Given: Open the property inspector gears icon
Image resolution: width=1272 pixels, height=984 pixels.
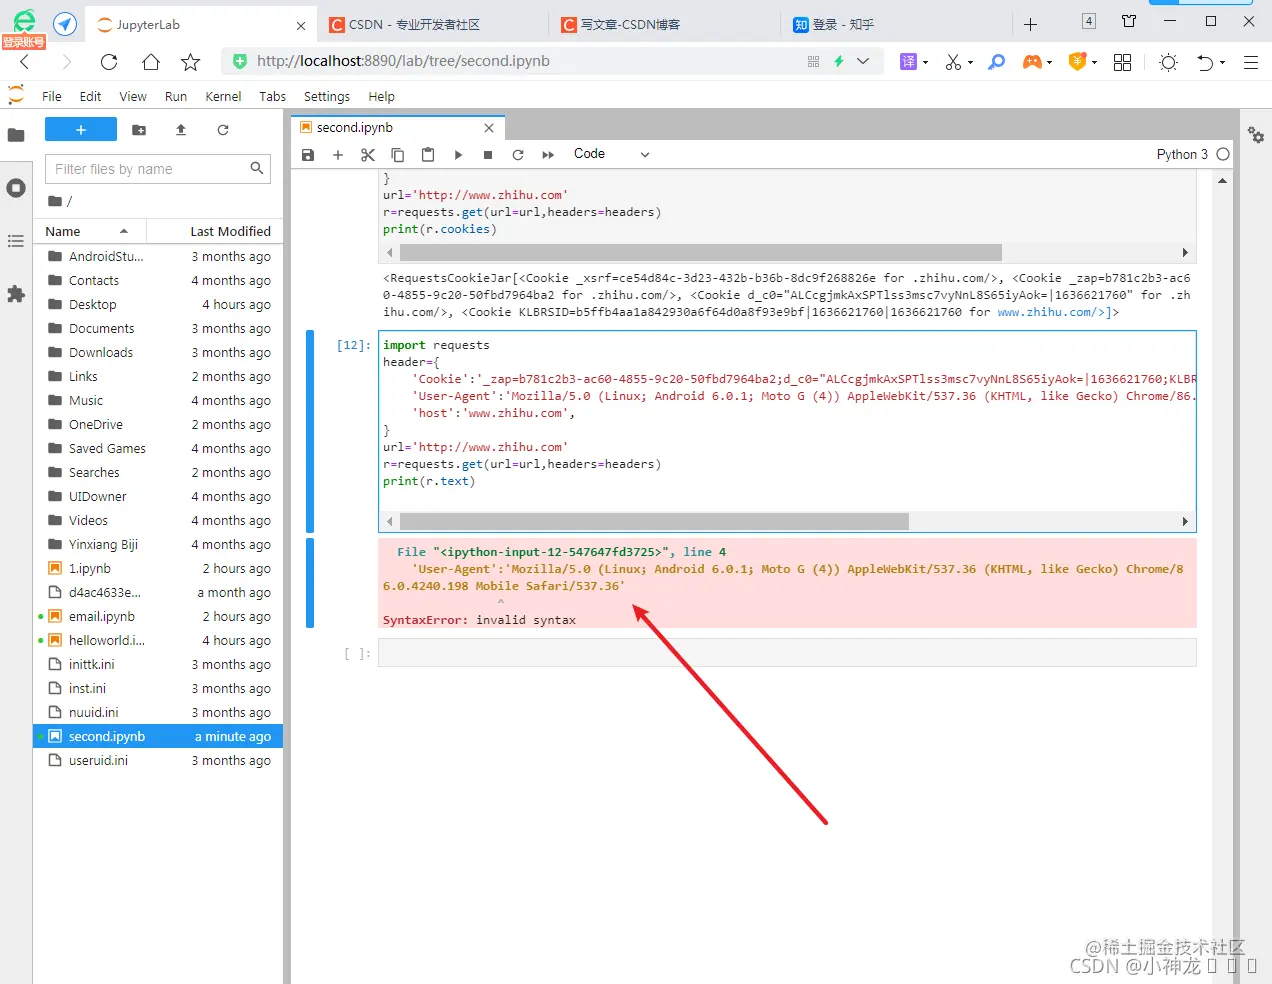Looking at the screenshot, I should tap(1256, 135).
